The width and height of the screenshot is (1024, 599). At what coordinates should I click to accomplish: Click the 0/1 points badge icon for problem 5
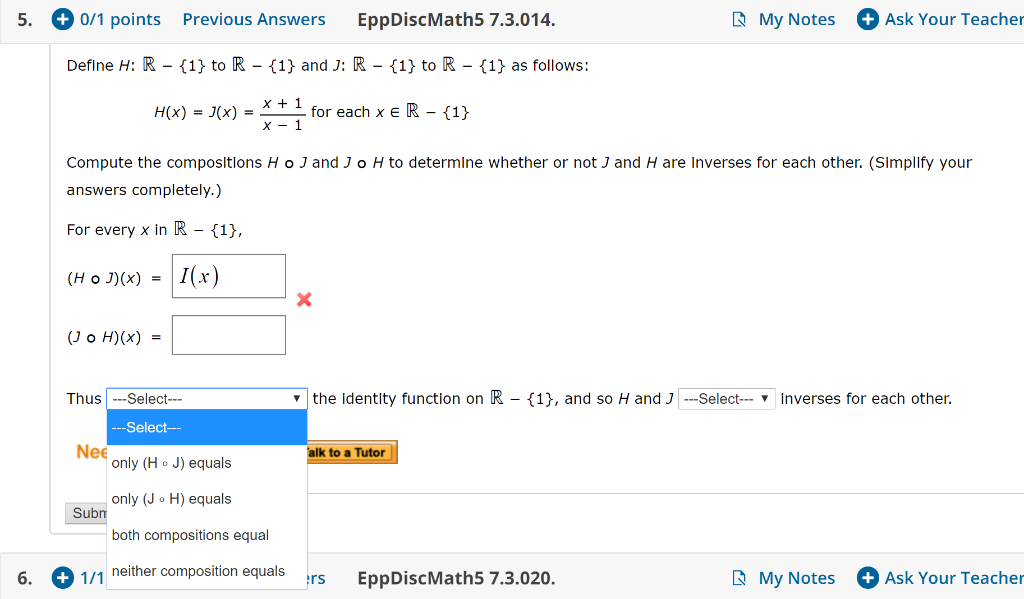pyautogui.click(x=61, y=18)
